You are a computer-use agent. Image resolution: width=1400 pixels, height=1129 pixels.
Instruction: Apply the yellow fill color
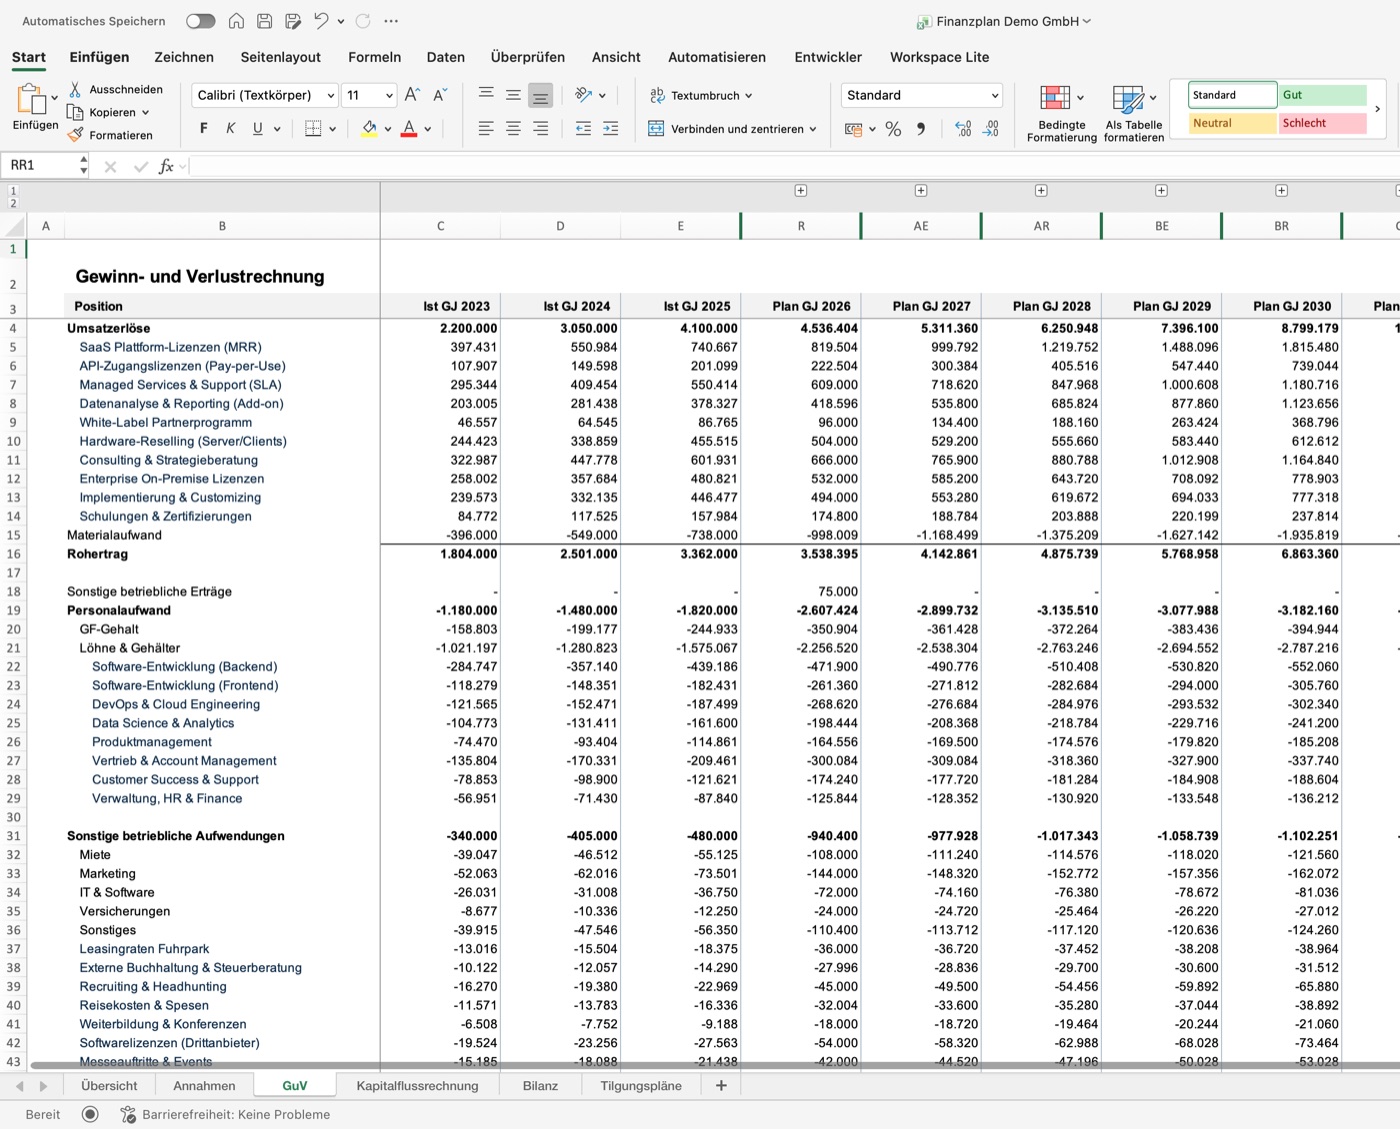(x=369, y=128)
